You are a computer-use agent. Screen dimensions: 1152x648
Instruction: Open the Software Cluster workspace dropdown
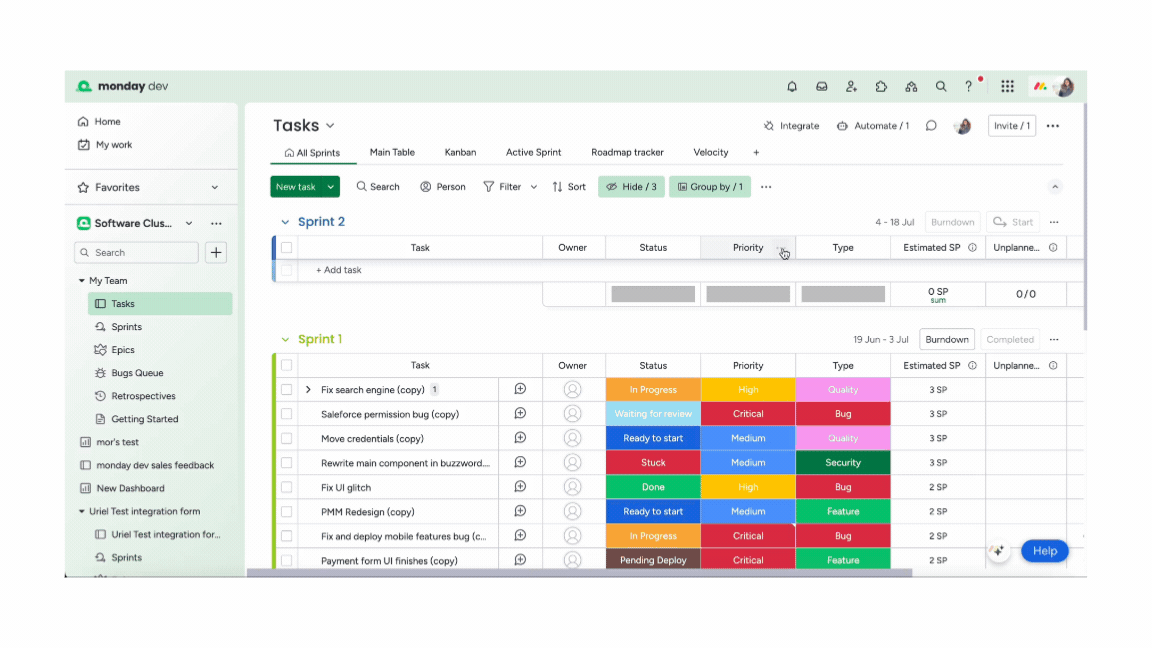pyautogui.click(x=189, y=223)
